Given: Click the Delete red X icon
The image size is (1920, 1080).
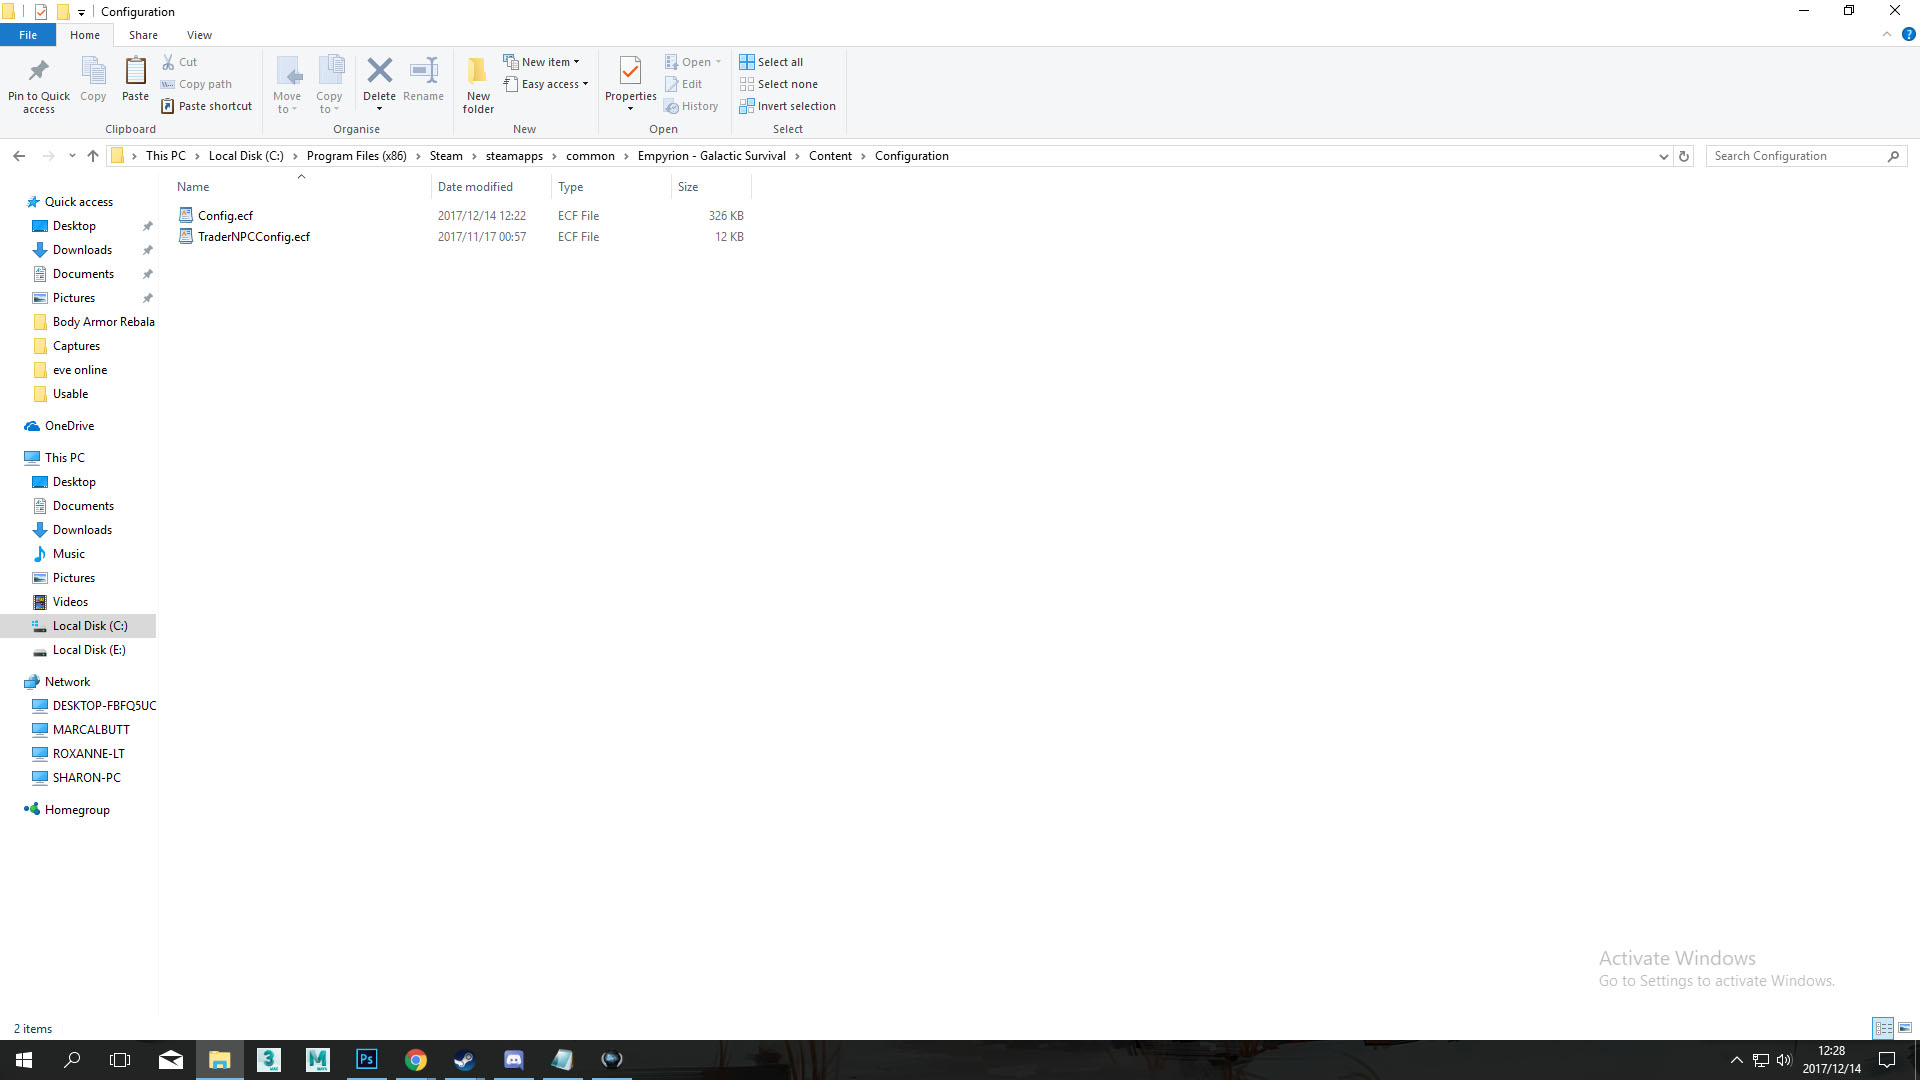Looking at the screenshot, I should (x=379, y=70).
